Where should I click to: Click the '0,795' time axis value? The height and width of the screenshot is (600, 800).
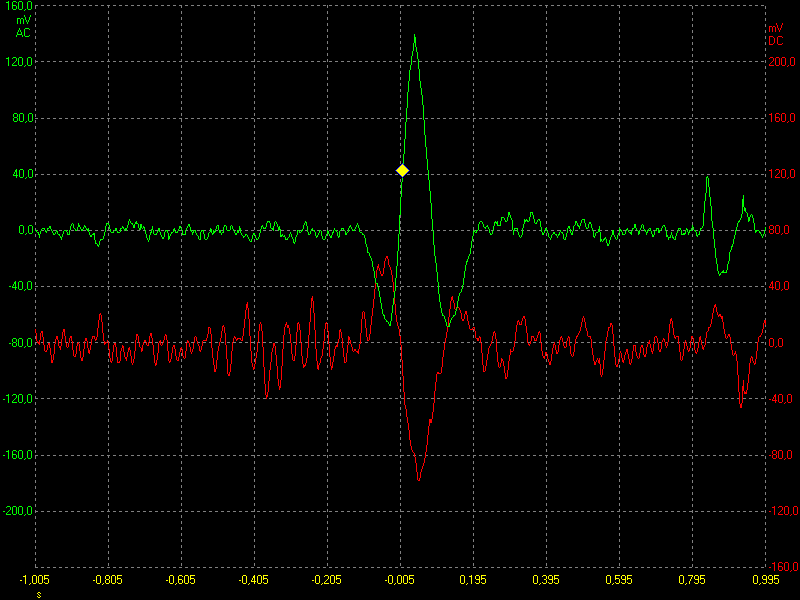coord(692,580)
